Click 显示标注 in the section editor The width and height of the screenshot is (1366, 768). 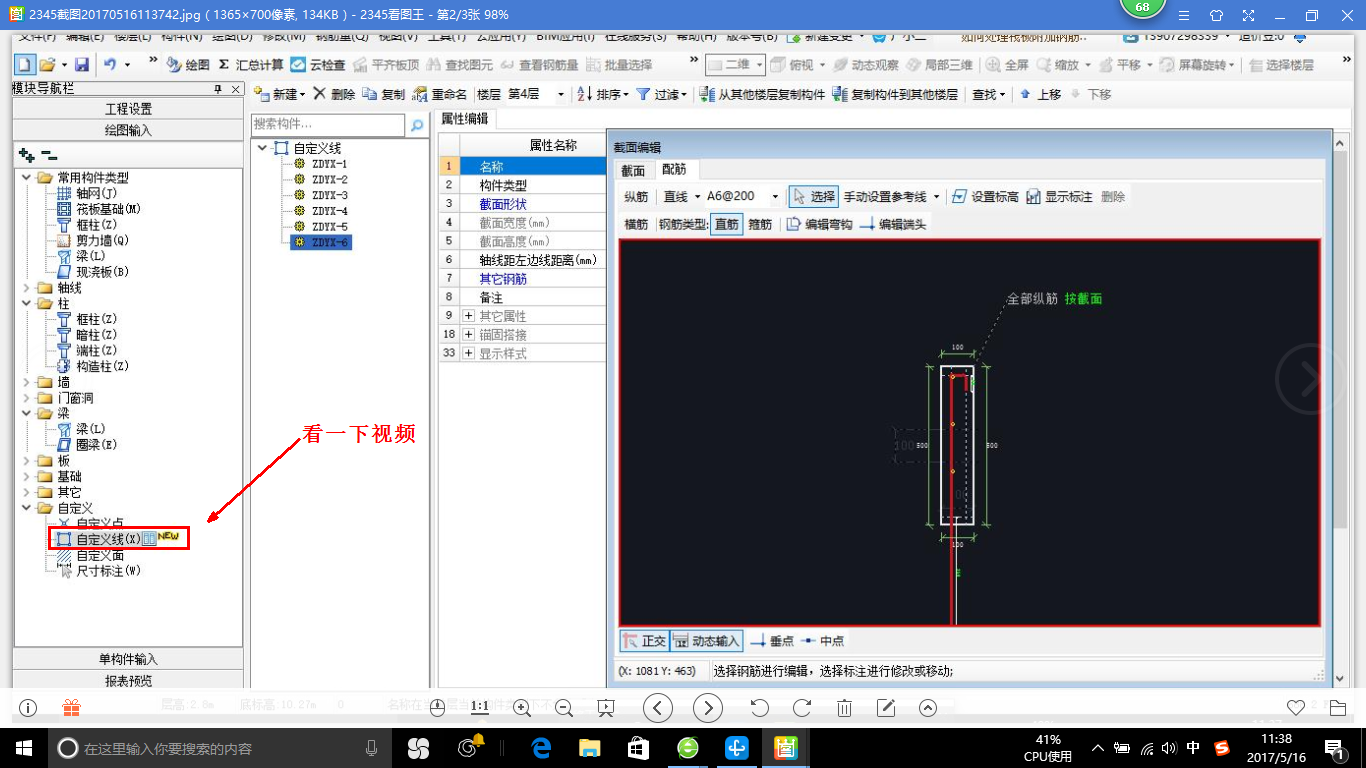1059,197
